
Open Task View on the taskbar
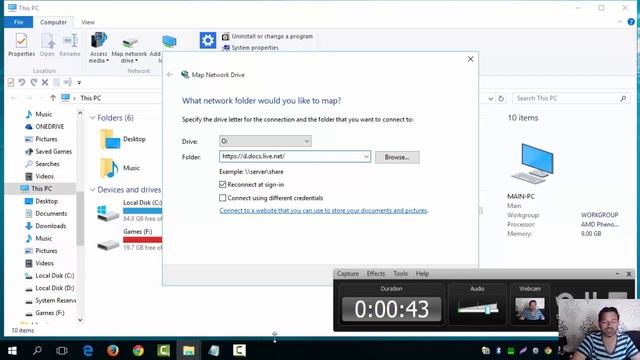(62, 350)
